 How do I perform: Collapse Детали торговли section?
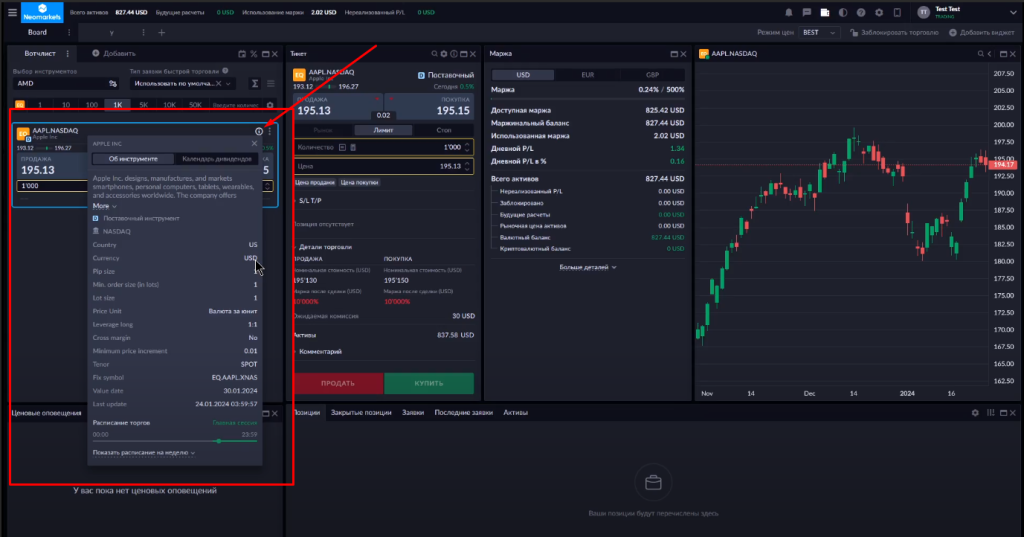pos(323,247)
